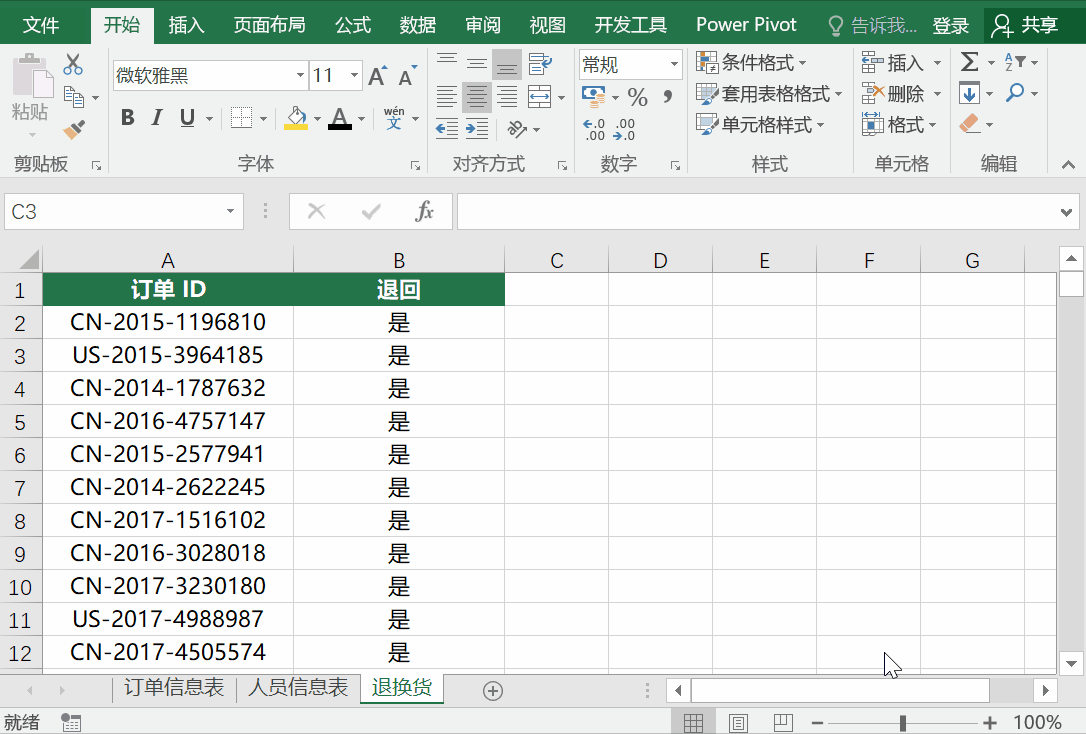Image resolution: width=1086 pixels, height=734 pixels.
Task: Apply the black font color A
Action: pos(339,118)
